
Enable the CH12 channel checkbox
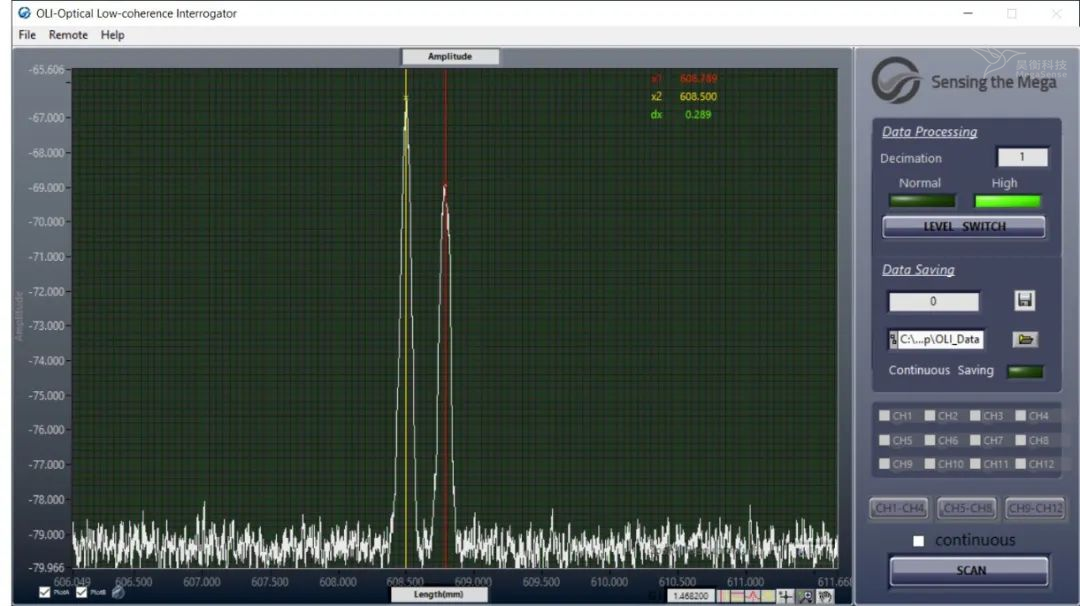(x=1021, y=463)
